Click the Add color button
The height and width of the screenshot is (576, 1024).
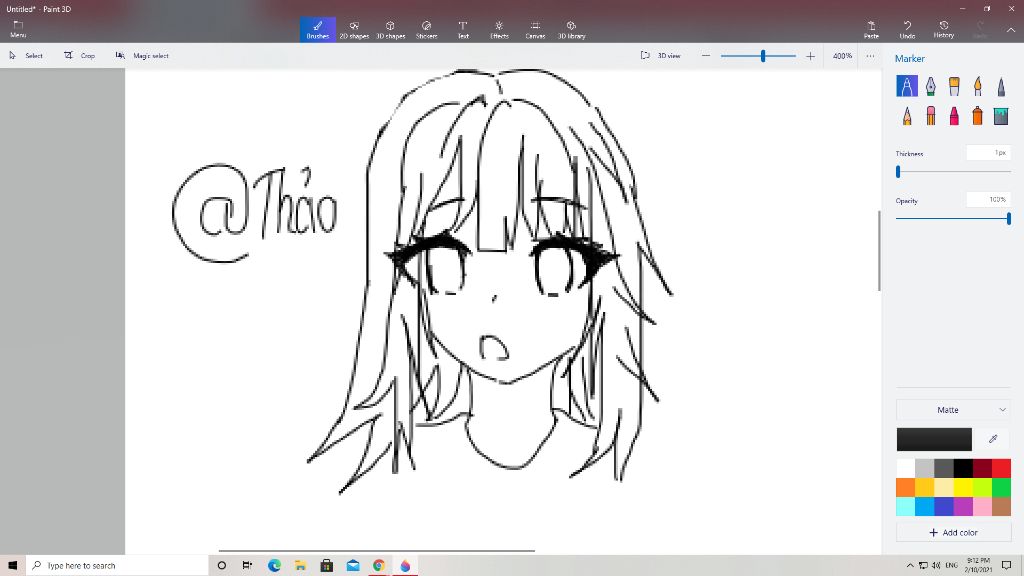[953, 533]
